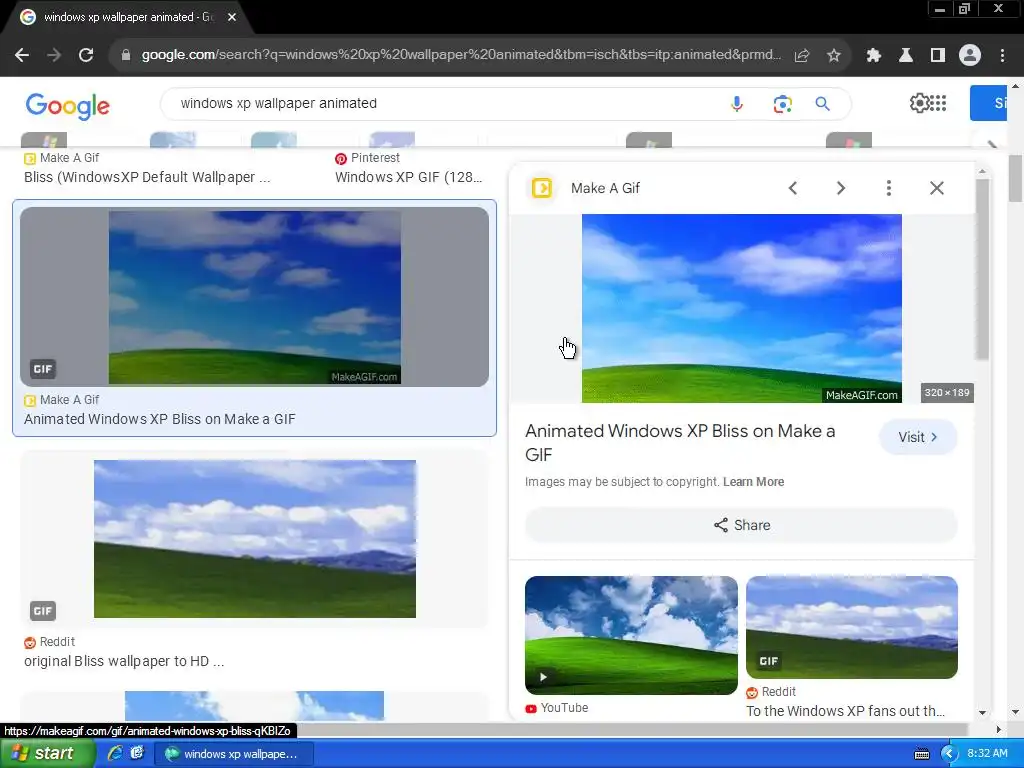Go back to the previous page

(22, 56)
